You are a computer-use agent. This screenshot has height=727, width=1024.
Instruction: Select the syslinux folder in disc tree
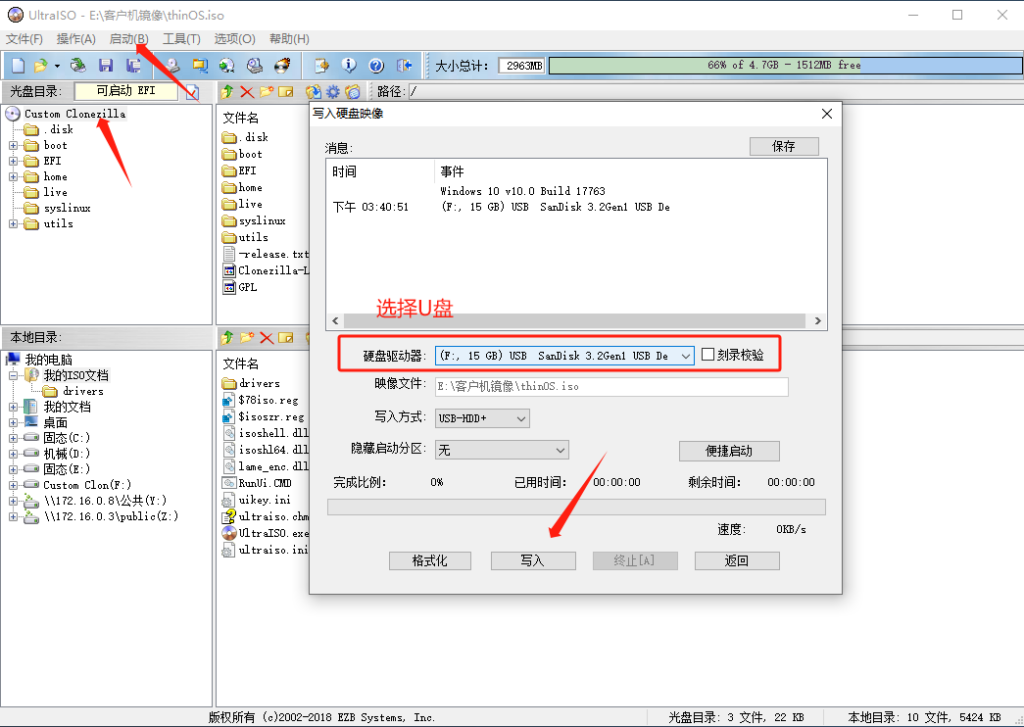67,208
